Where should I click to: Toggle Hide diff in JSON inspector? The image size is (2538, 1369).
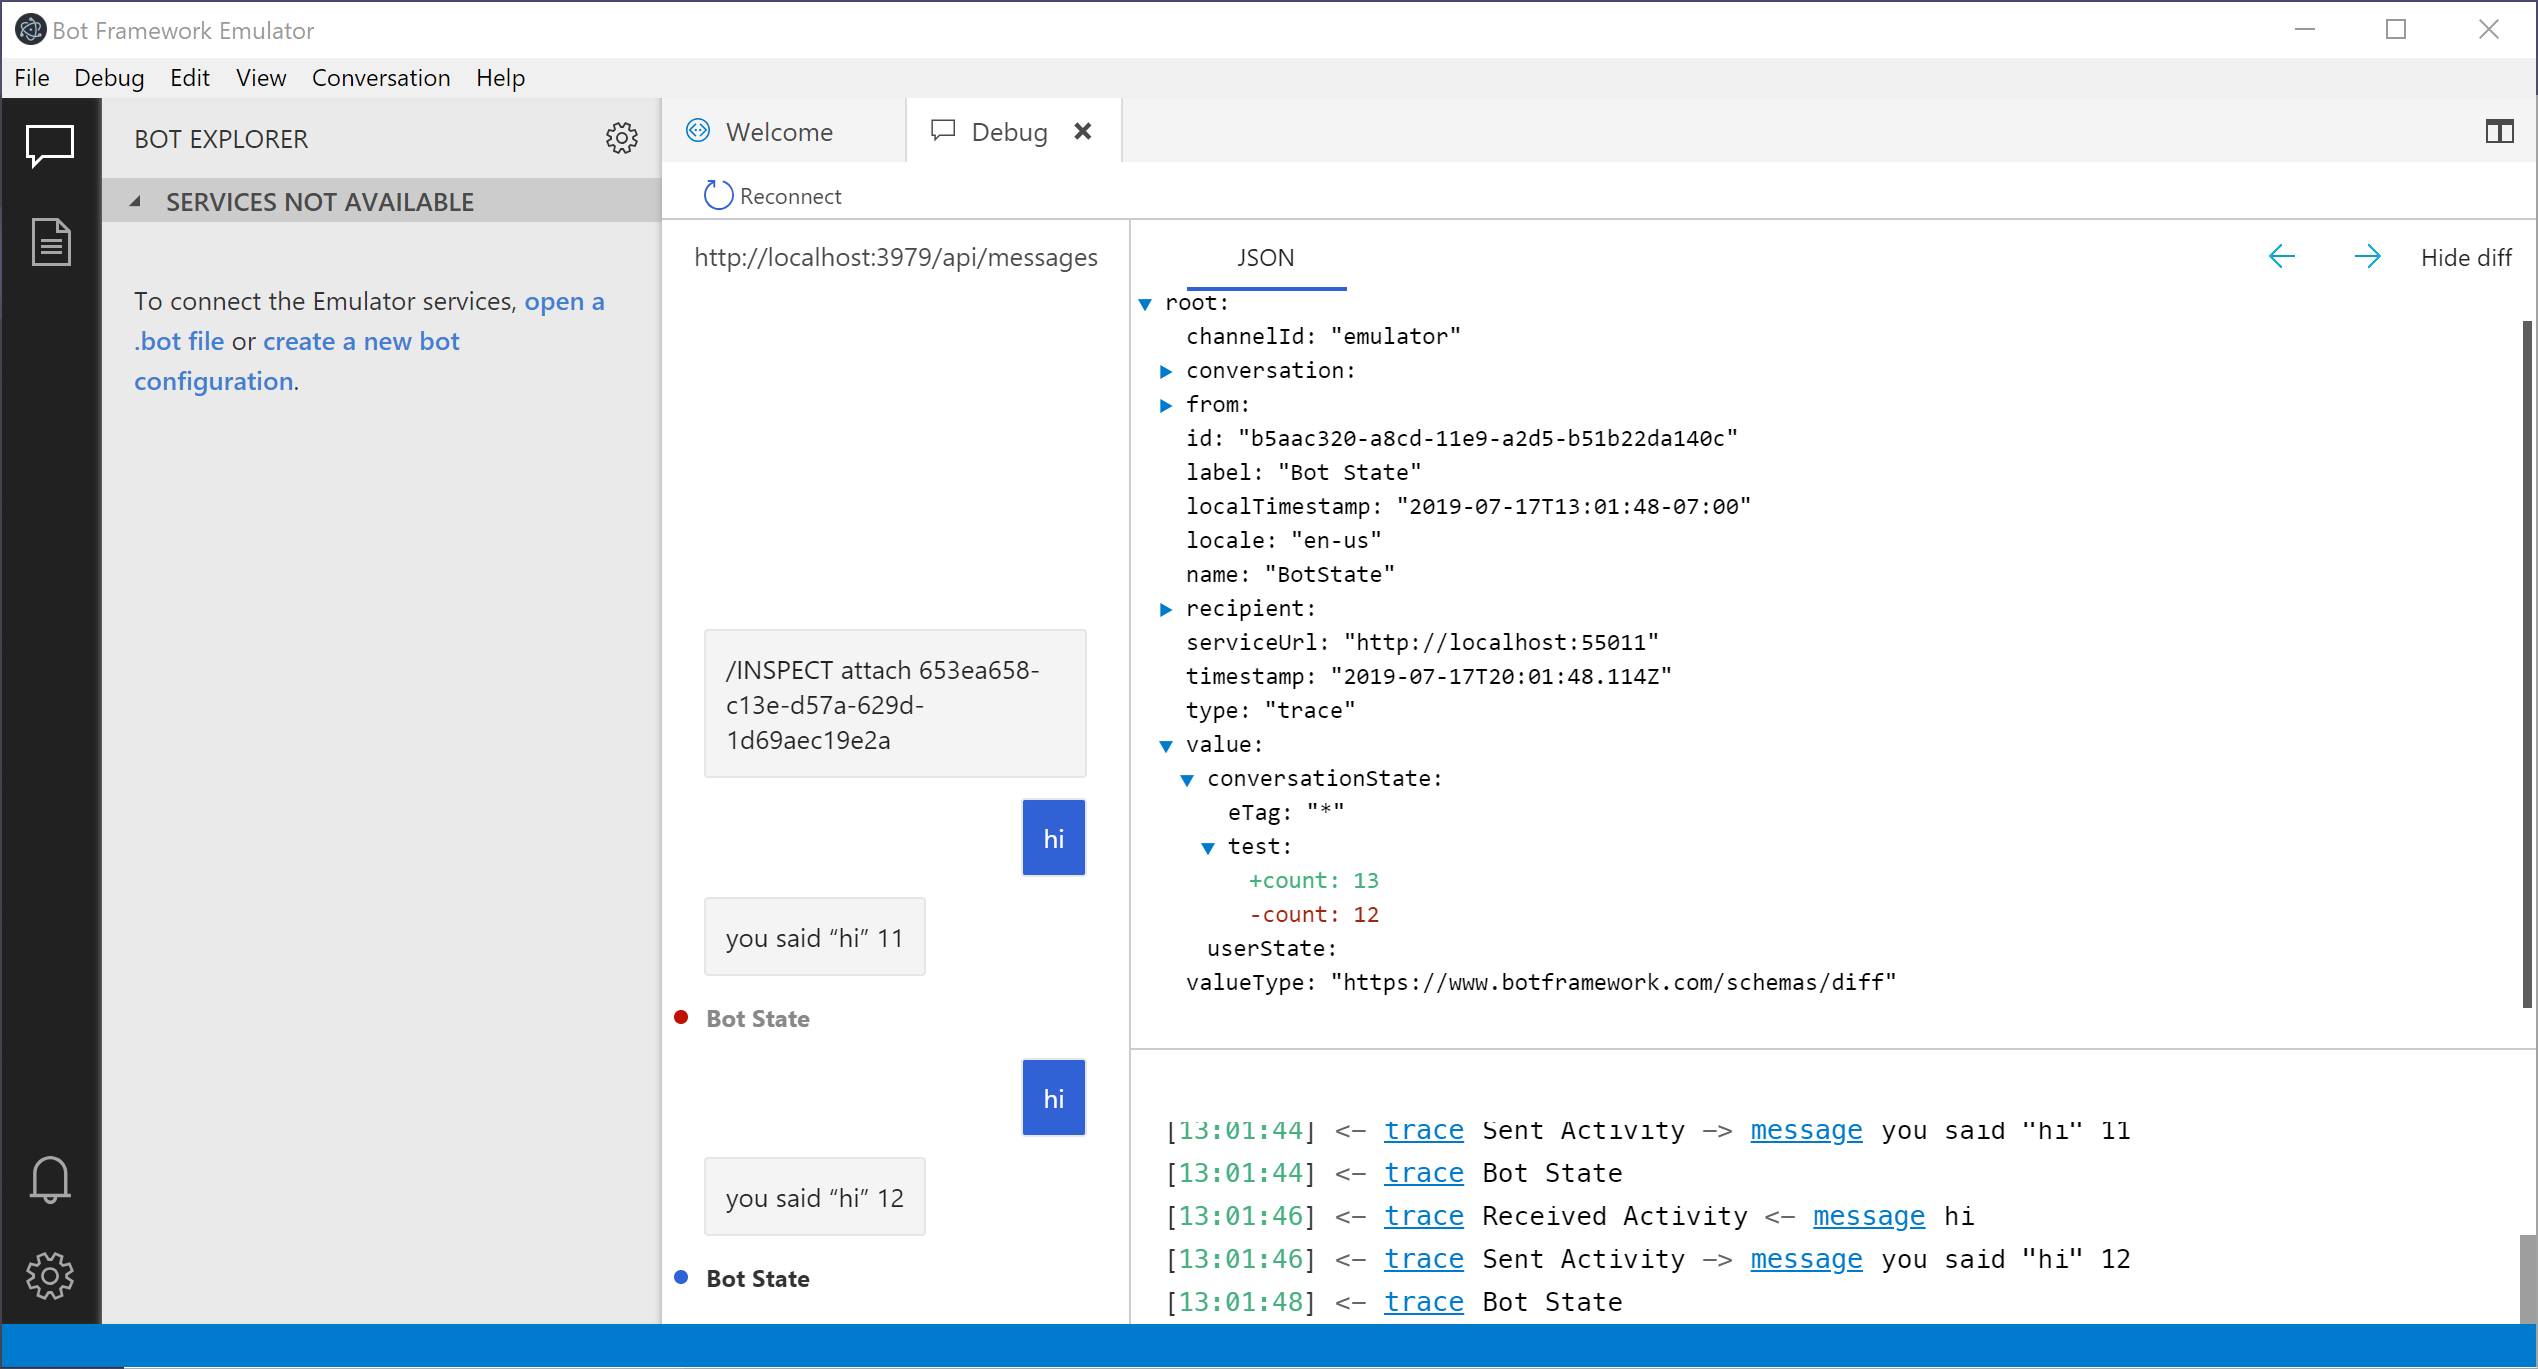point(2465,258)
